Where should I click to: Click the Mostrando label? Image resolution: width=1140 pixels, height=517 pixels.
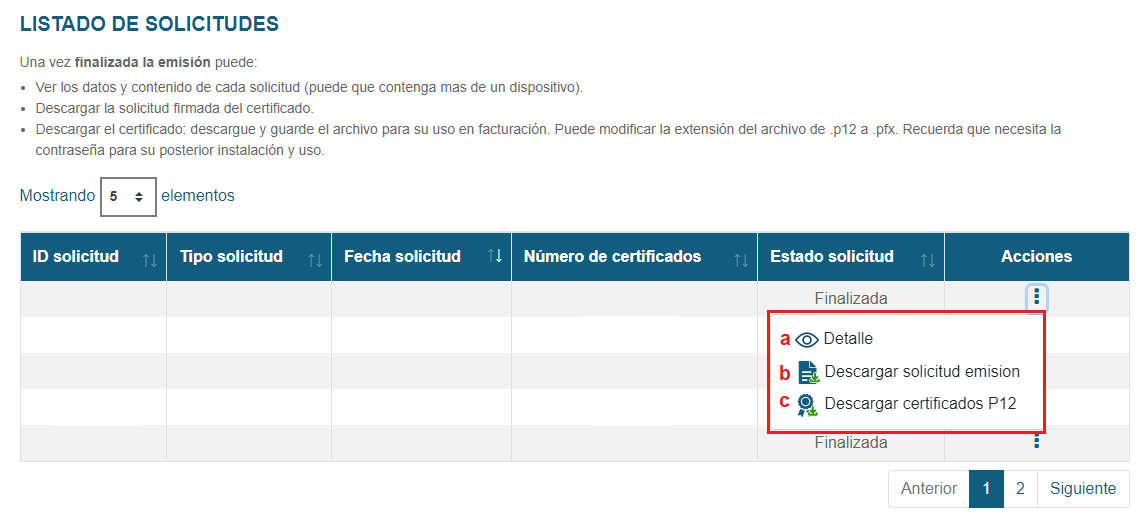(x=57, y=196)
